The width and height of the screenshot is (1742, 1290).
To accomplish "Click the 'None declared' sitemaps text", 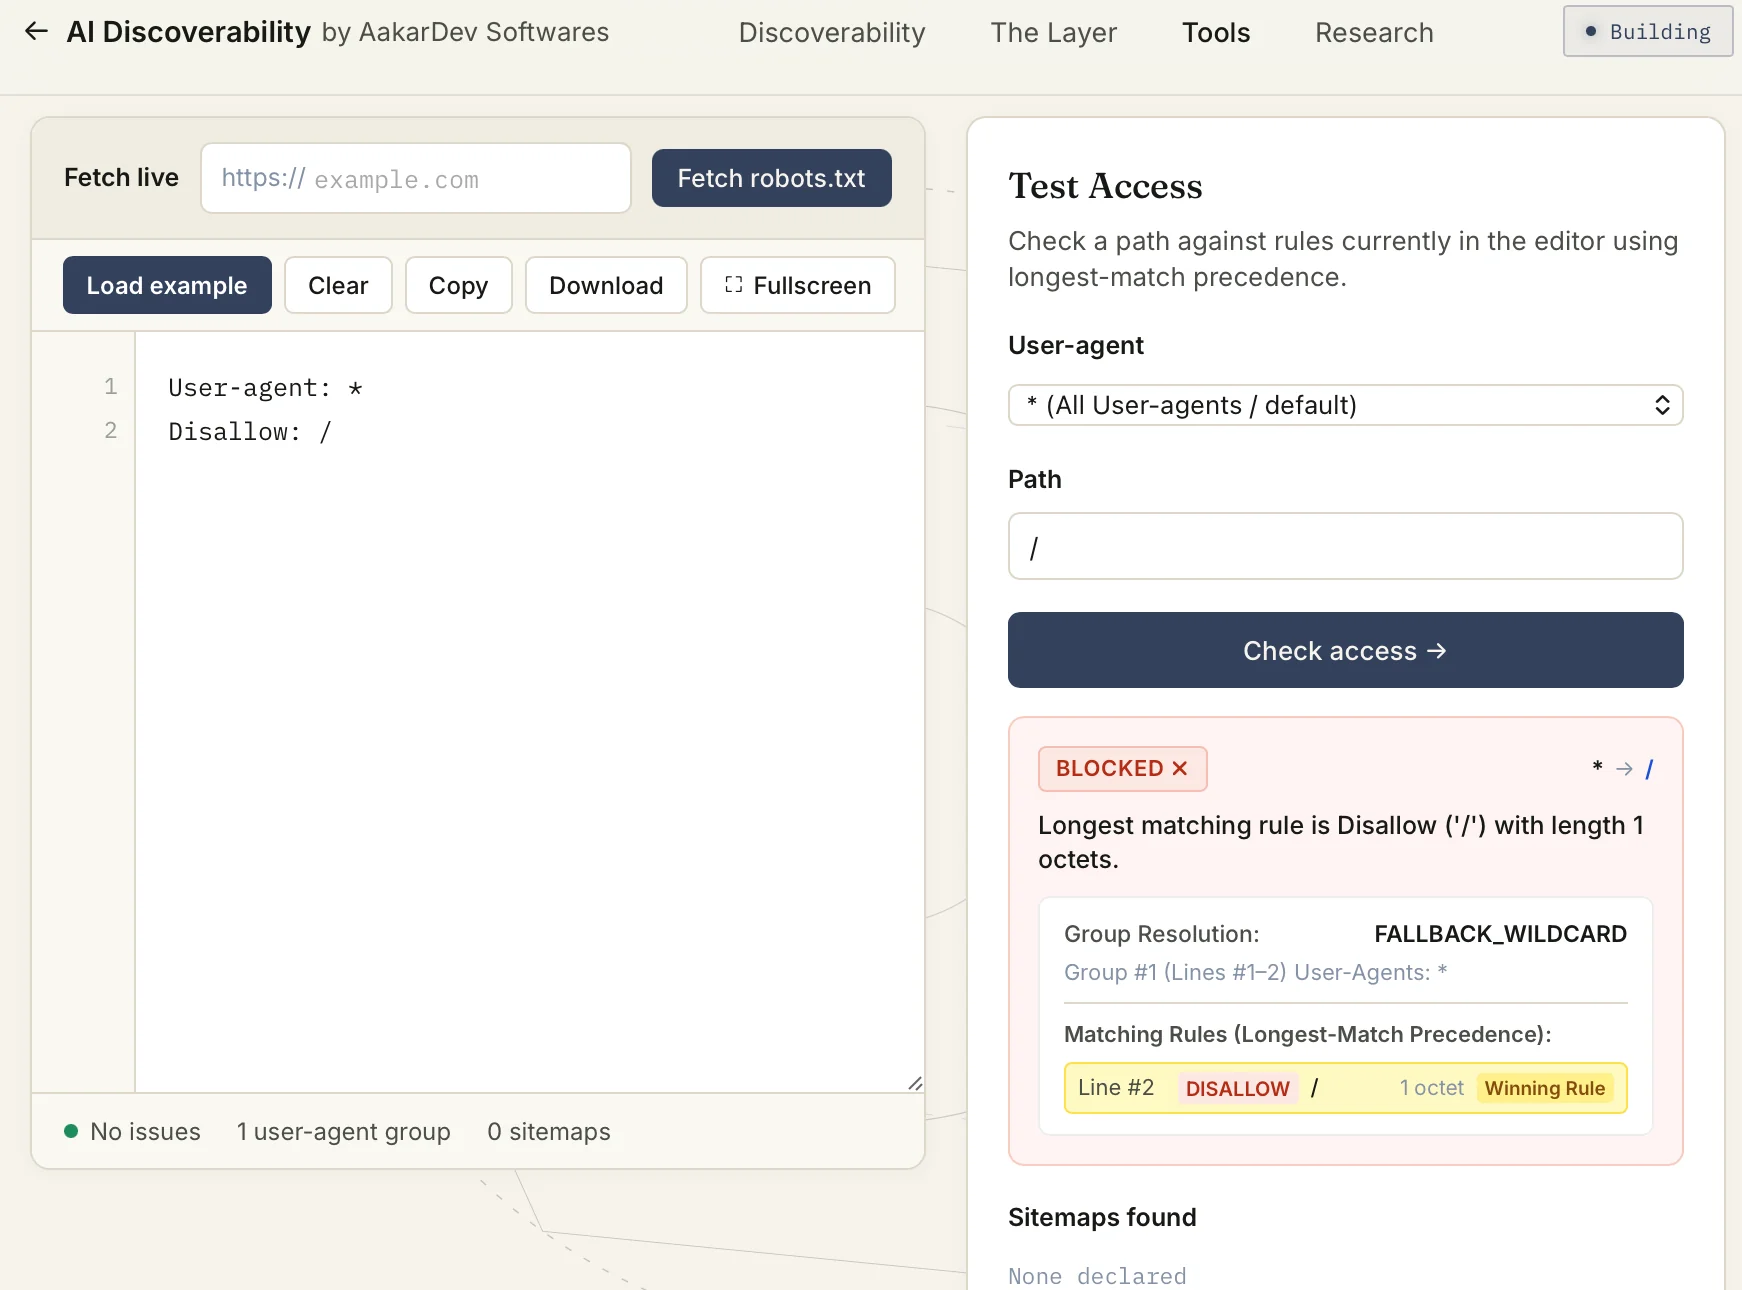I will pos(1097,1276).
